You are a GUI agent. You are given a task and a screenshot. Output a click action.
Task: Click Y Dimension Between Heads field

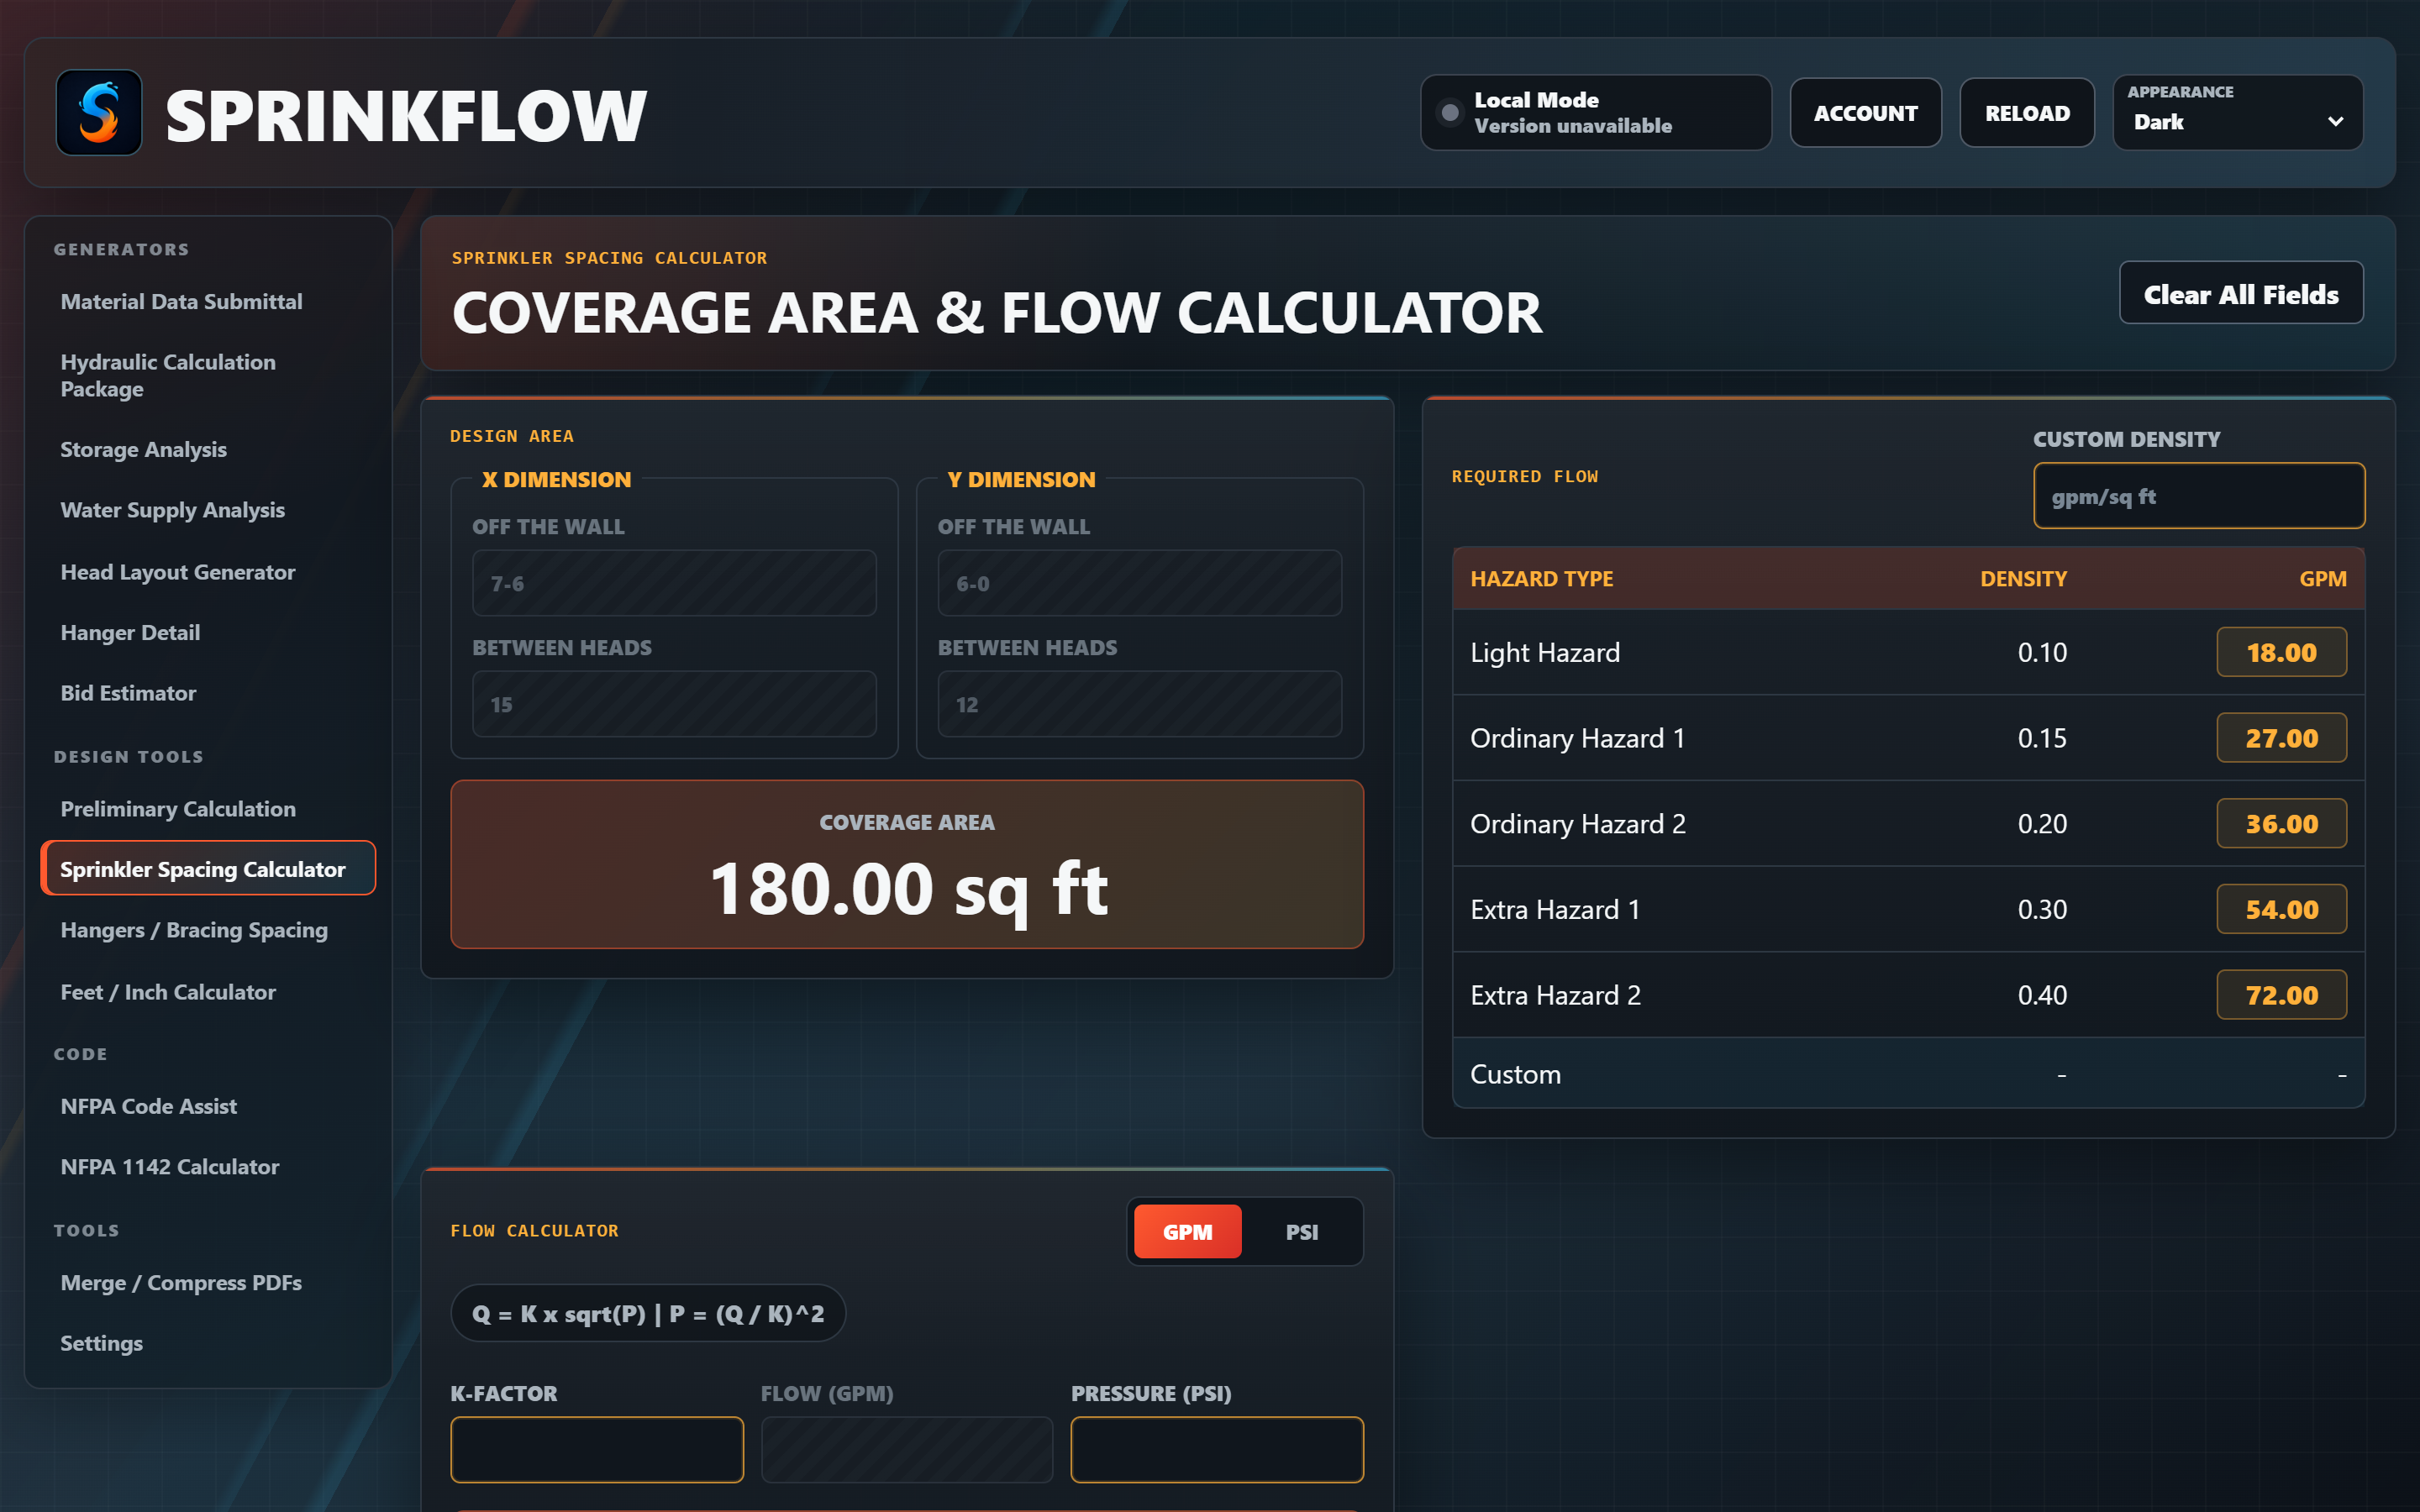coord(1139,704)
